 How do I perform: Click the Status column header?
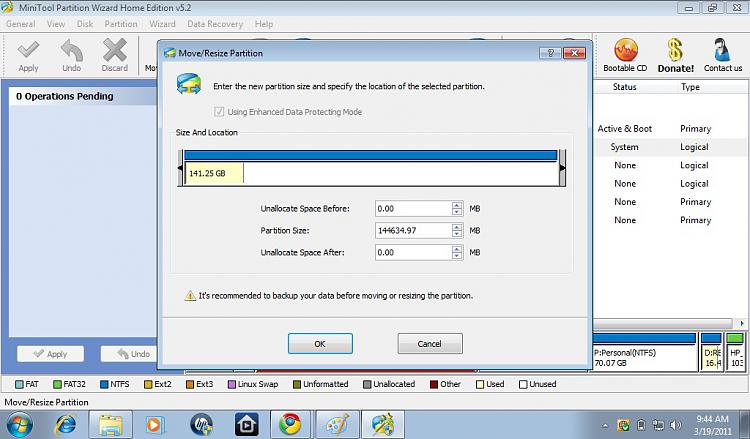[x=624, y=87]
